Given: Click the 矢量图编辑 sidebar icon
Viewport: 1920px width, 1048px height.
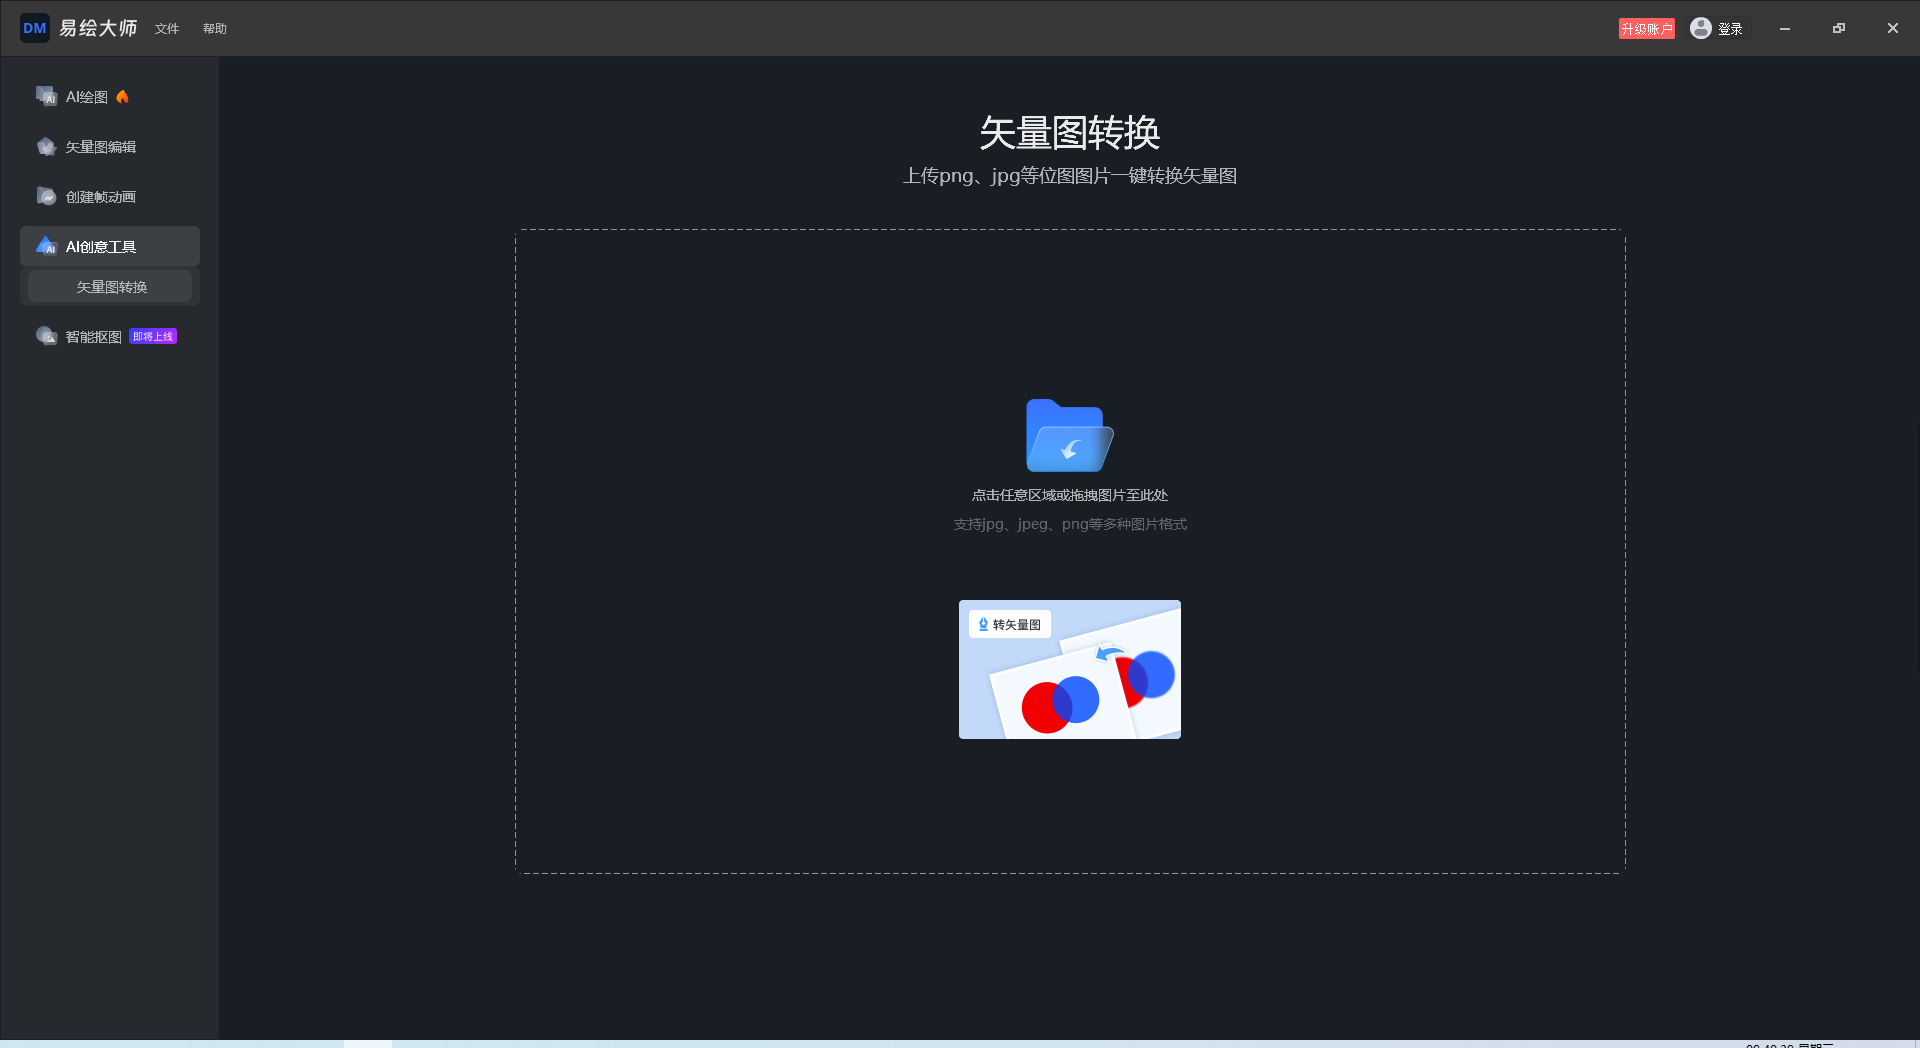Looking at the screenshot, I should (x=46, y=146).
